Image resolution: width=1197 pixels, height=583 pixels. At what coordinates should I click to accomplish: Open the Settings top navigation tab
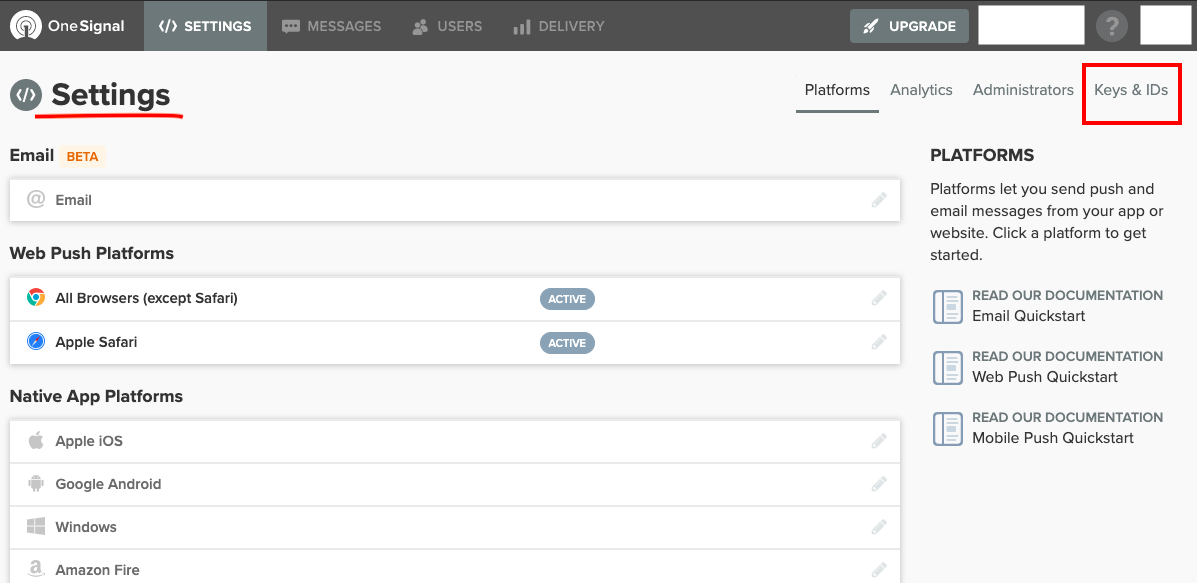click(x=205, y=26)
